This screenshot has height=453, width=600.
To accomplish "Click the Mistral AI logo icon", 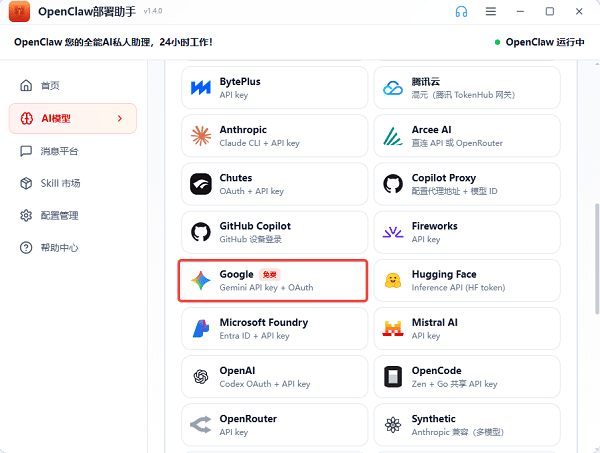I will 393,329.
